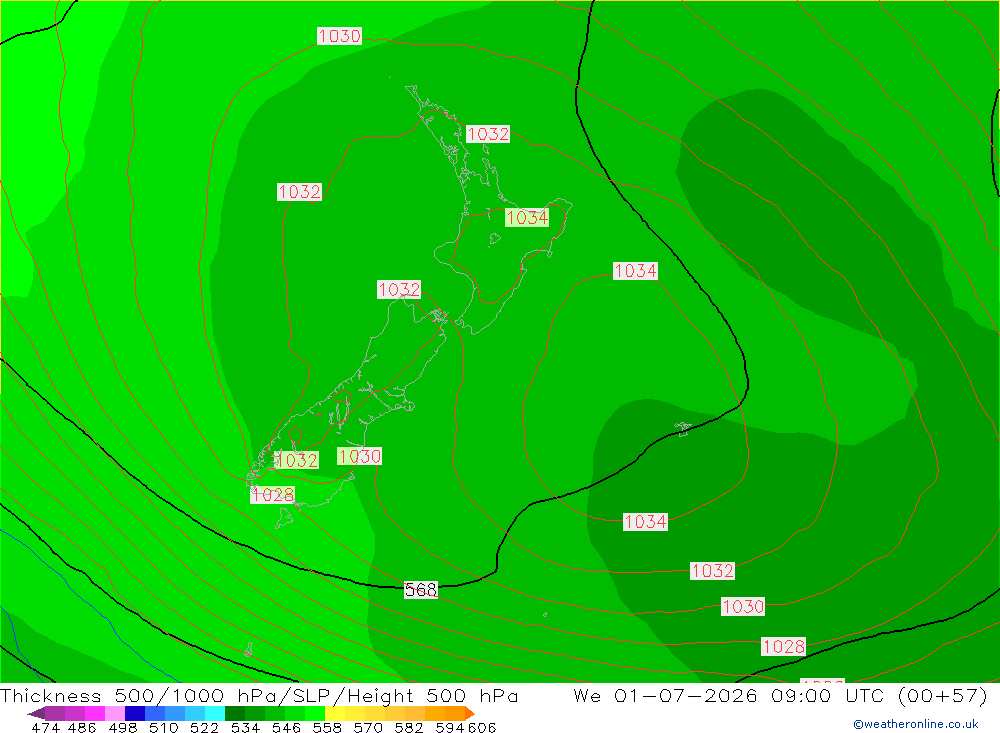Click the bright yellow legend swatch
Viewport: 1000px width, 733px height.
point(335,713)
